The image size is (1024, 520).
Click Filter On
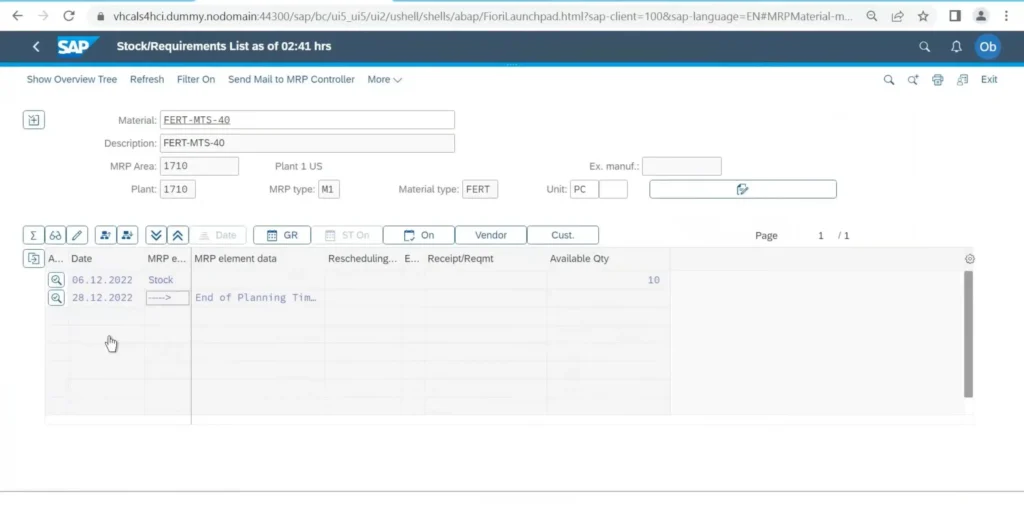[x=196, y=80]
